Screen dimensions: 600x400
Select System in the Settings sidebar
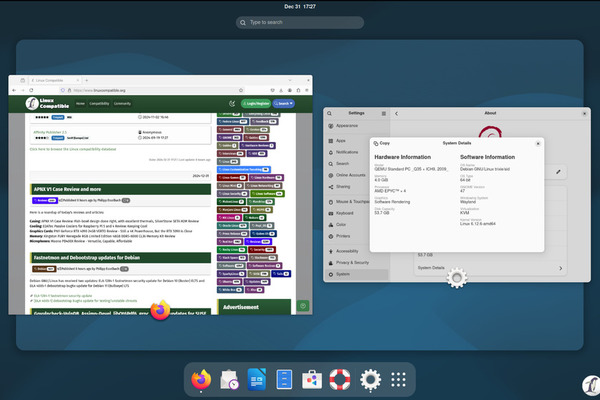(x=356, y=274)
